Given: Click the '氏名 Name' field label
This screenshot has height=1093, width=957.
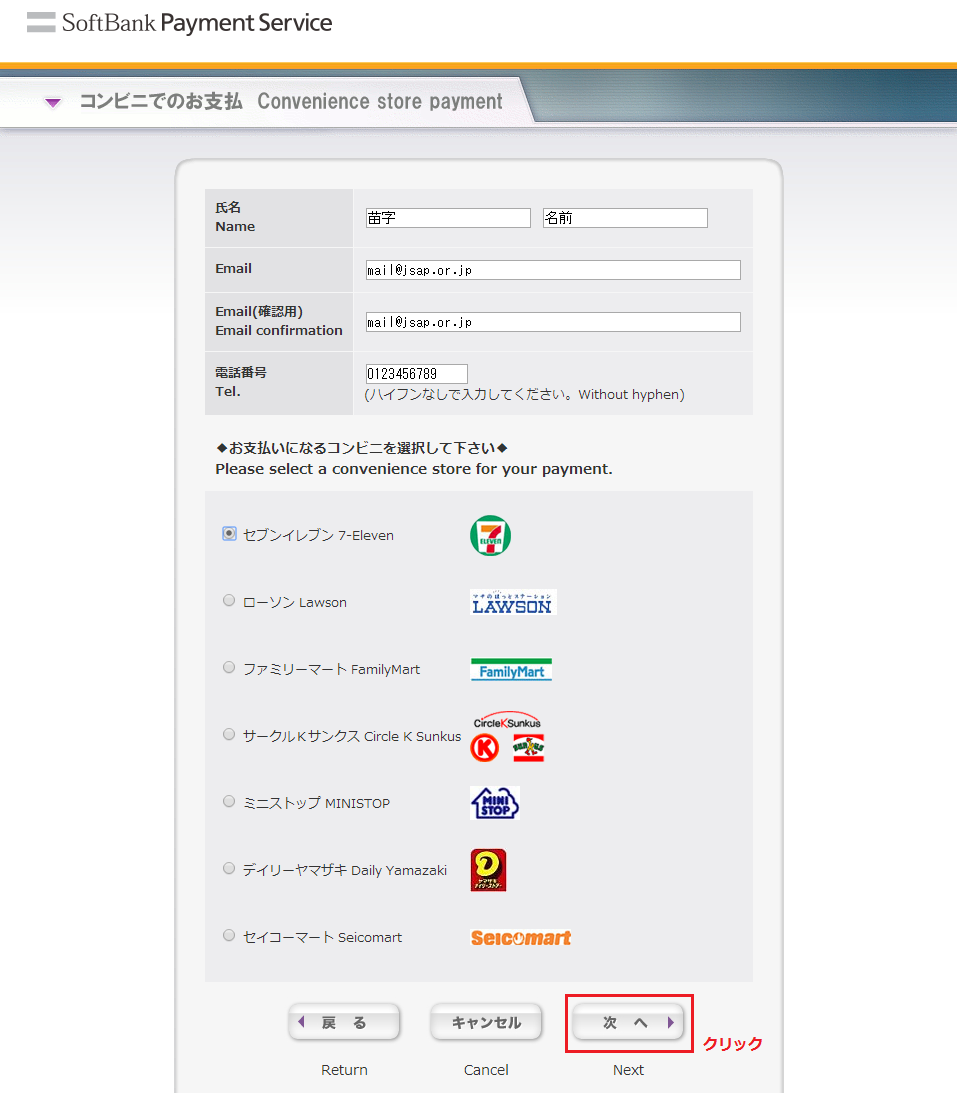Looking at the screenshot, I should click(x=236, y=217).
